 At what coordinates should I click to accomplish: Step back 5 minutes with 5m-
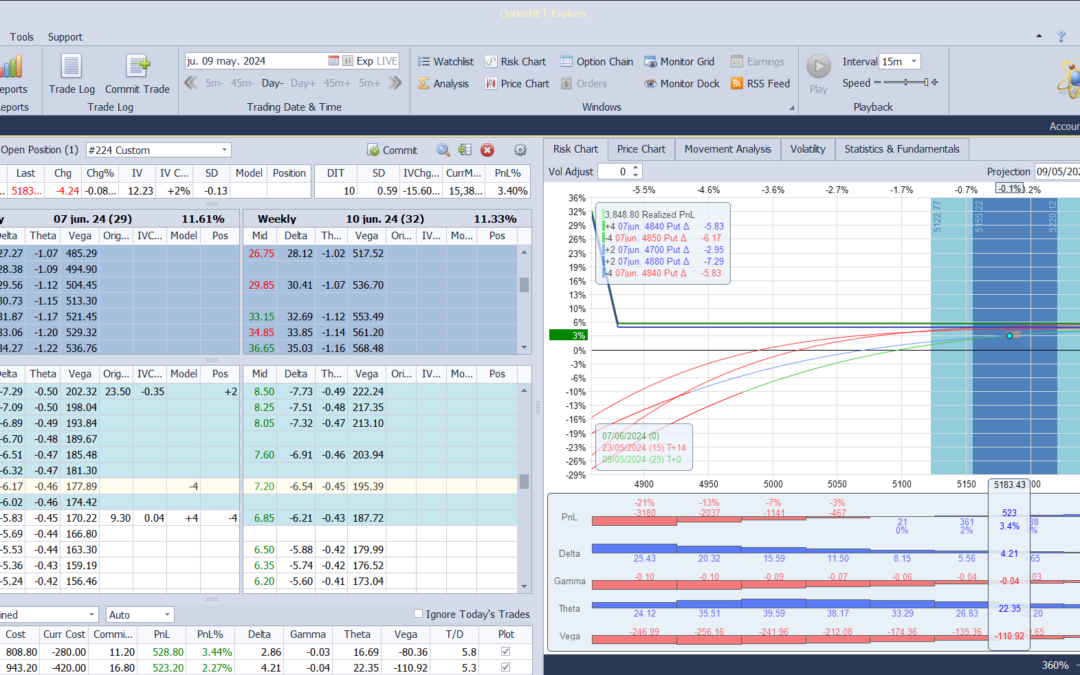[214, 83]
